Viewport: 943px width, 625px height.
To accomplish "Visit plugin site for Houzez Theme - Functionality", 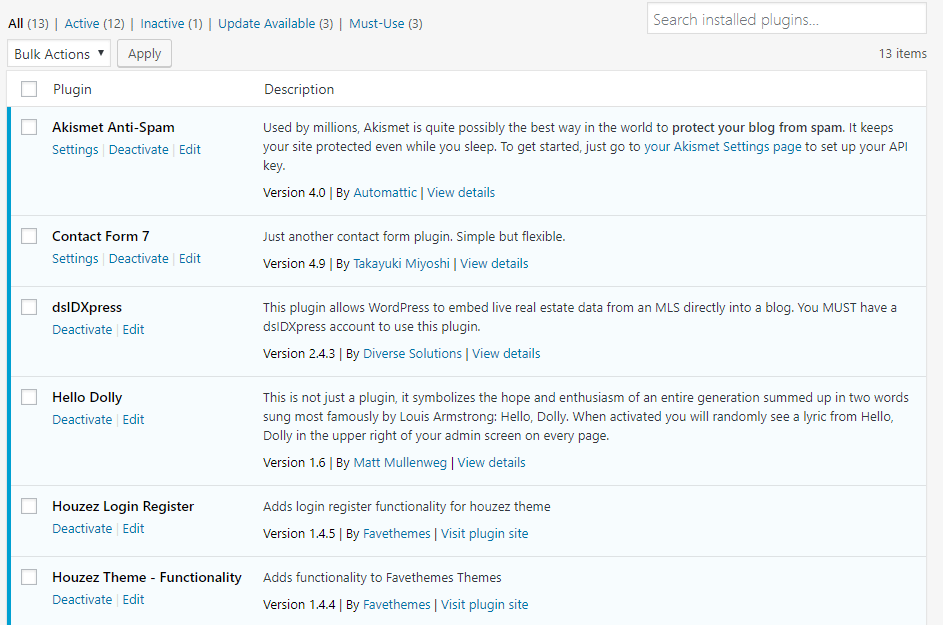I will point(484,605).
